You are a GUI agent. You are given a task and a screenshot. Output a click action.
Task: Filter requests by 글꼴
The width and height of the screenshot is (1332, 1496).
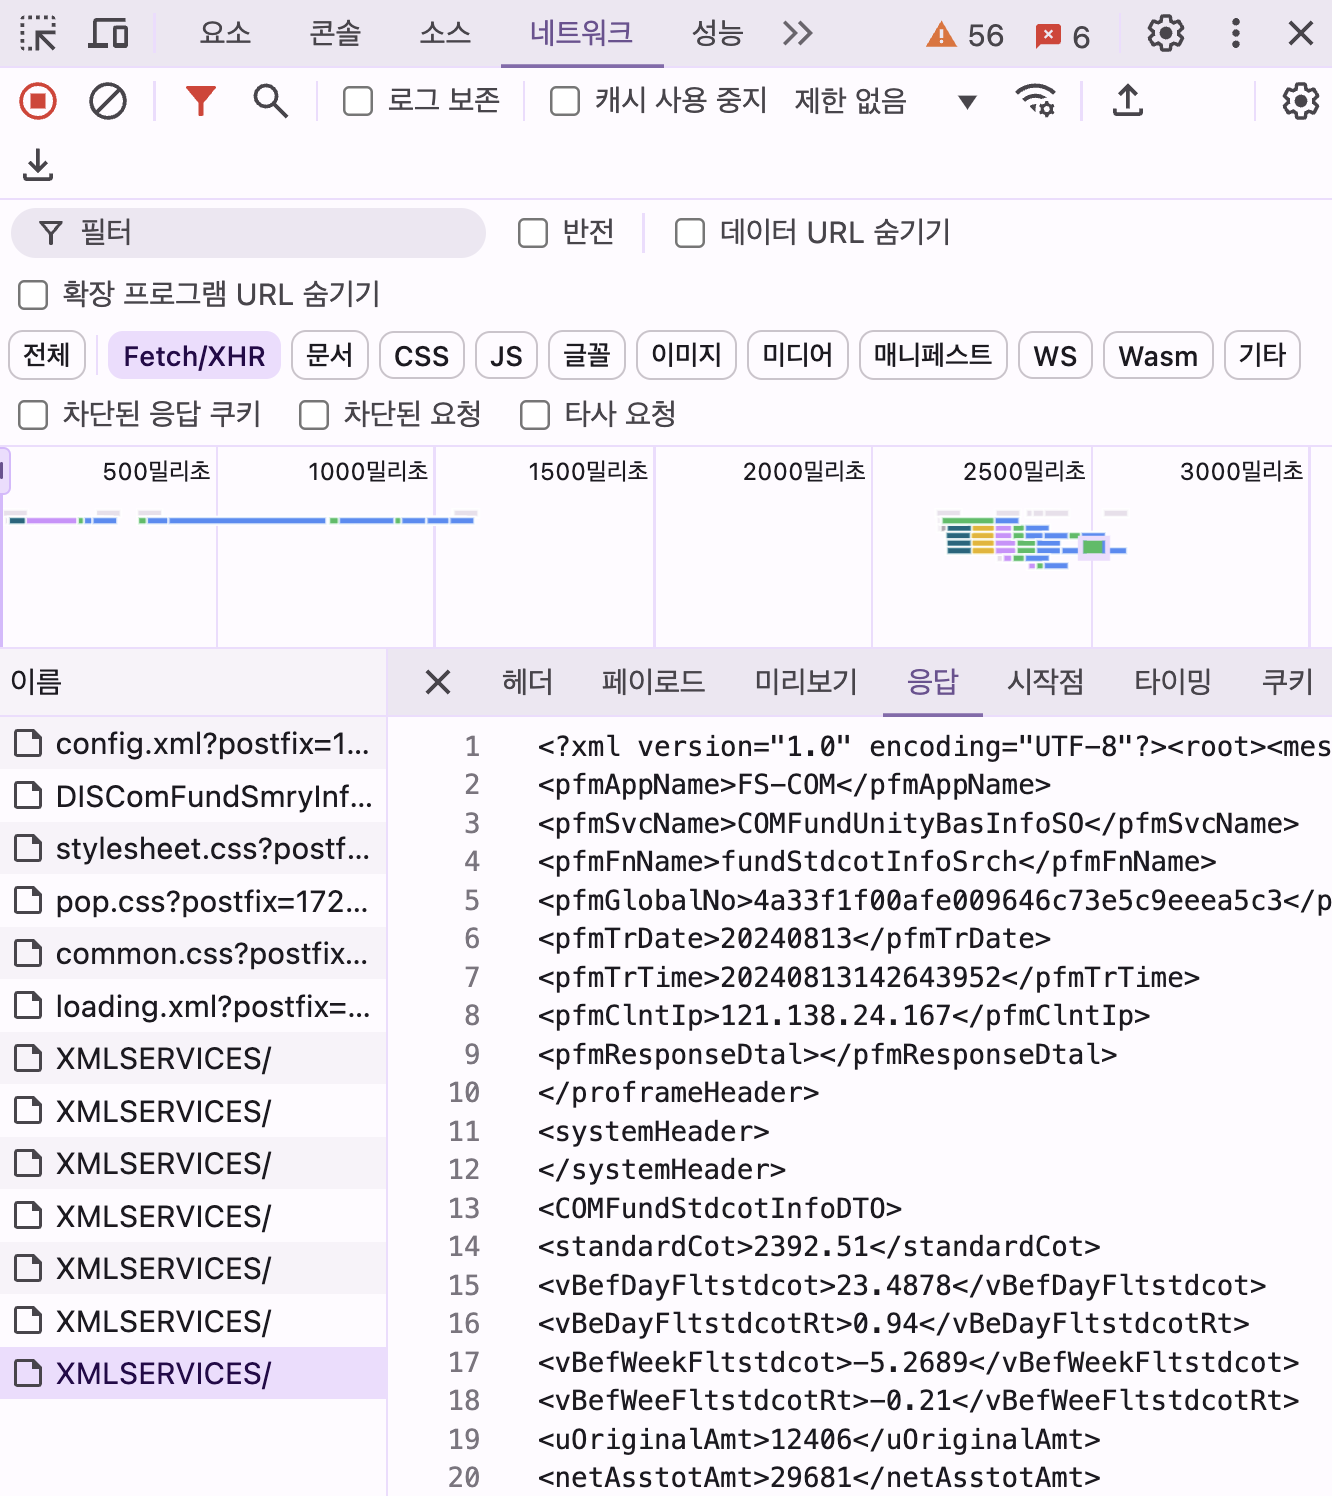tap(587, 355)
